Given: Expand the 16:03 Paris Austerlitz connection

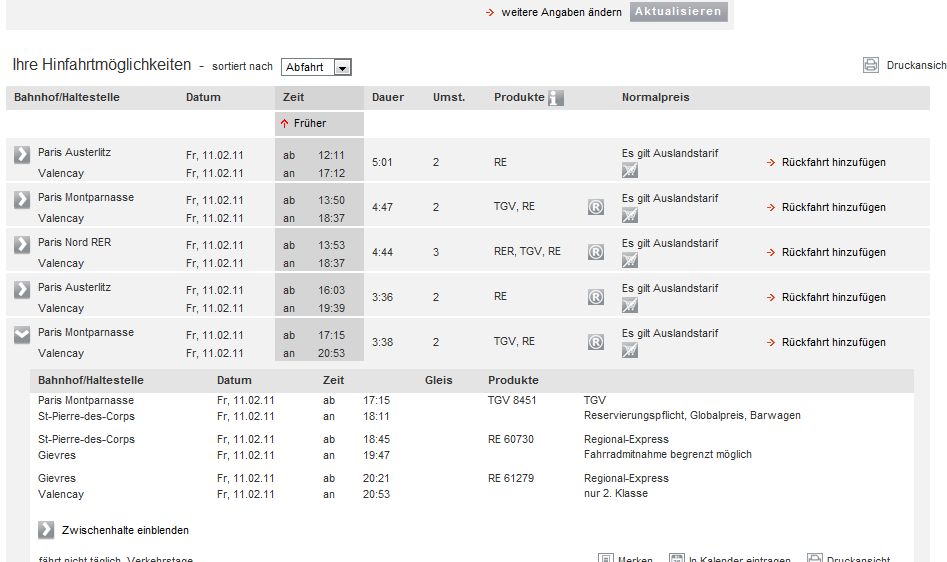Looking at the screenshot, I should 22,290.
